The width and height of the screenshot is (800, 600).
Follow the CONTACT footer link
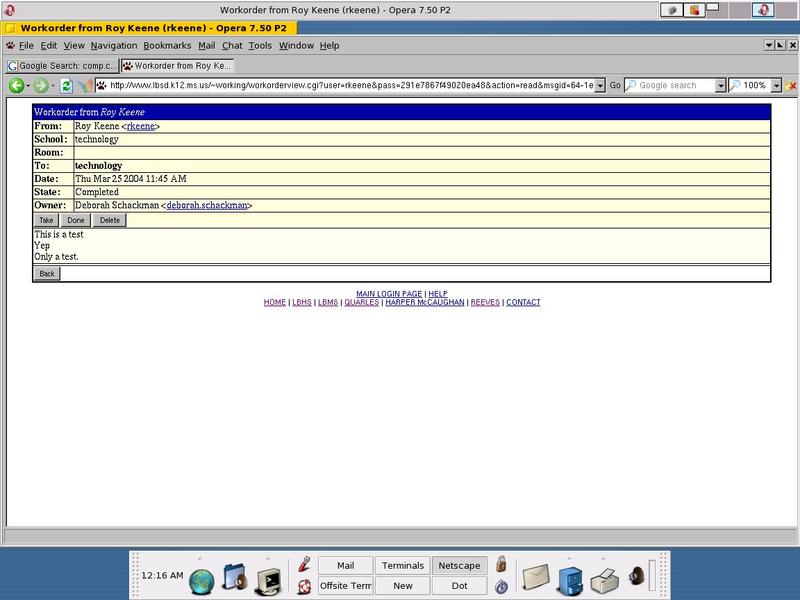point(523,302)
